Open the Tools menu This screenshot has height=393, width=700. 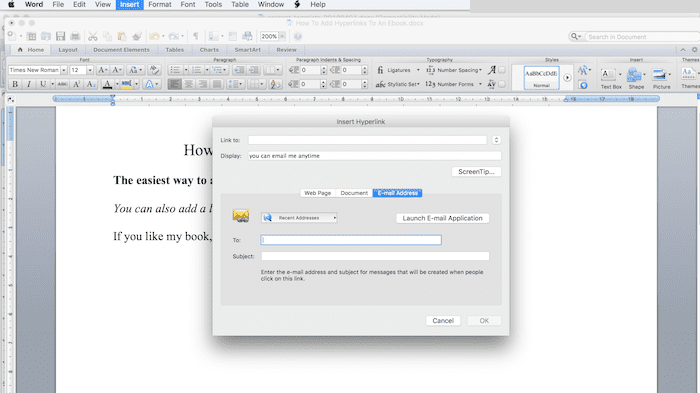point(213,4)
